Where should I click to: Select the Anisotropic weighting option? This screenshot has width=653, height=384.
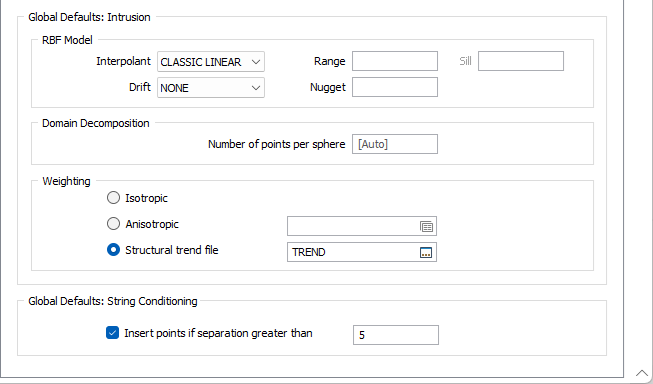tap(113, 224)
